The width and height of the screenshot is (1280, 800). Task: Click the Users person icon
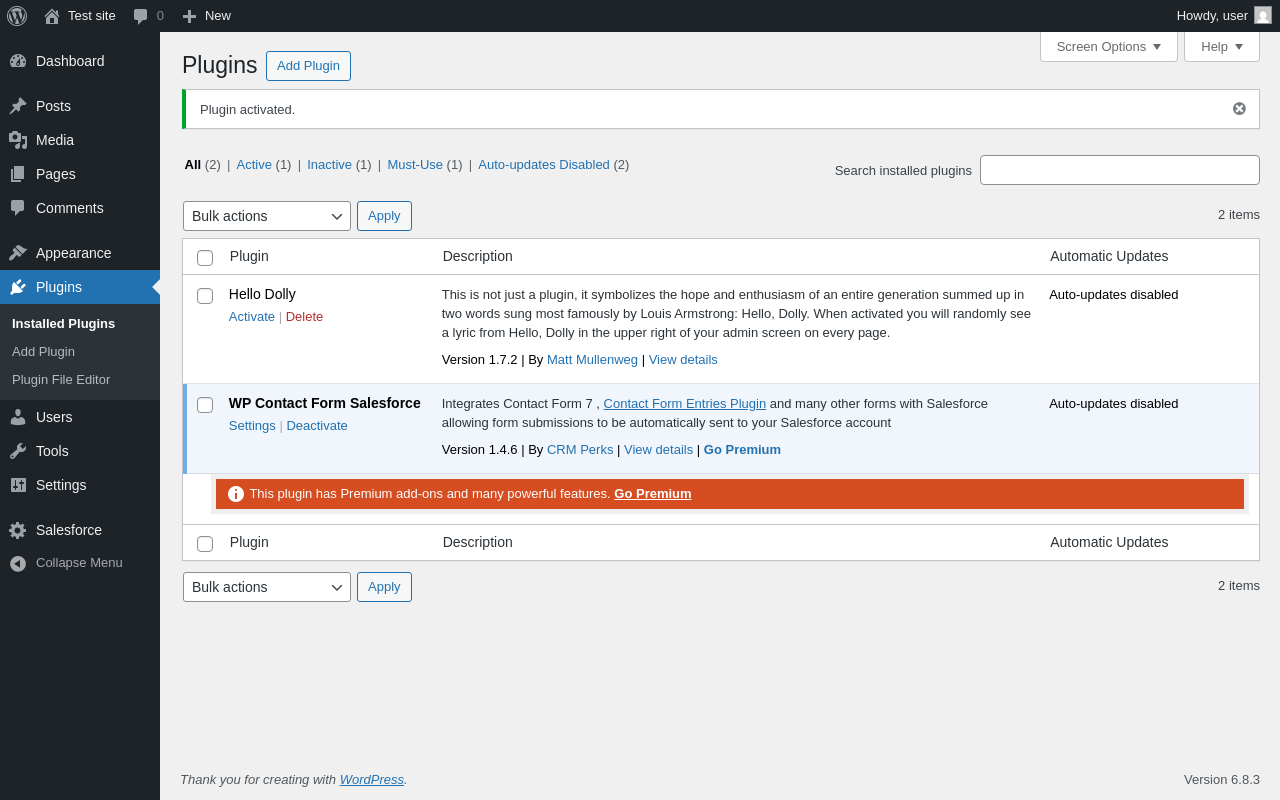(18, 417)
